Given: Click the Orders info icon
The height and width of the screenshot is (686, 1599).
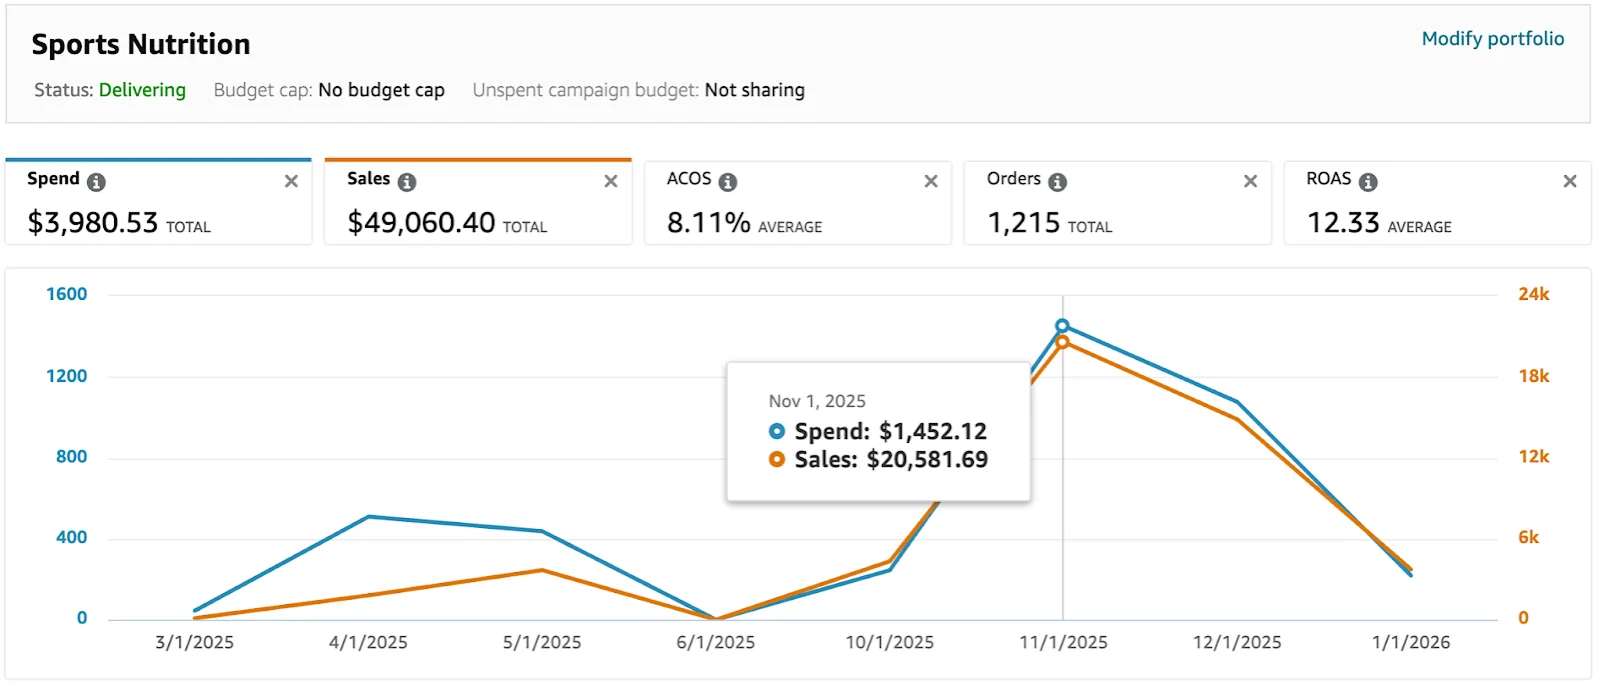Looking at the screenshot, I should 1057,182.
